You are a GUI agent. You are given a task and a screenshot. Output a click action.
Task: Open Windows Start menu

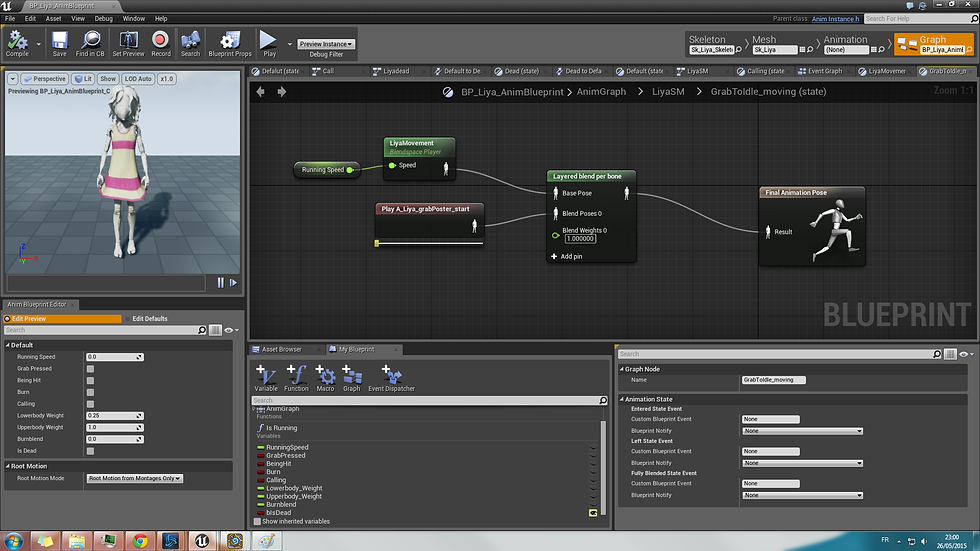tap(14, 541)
